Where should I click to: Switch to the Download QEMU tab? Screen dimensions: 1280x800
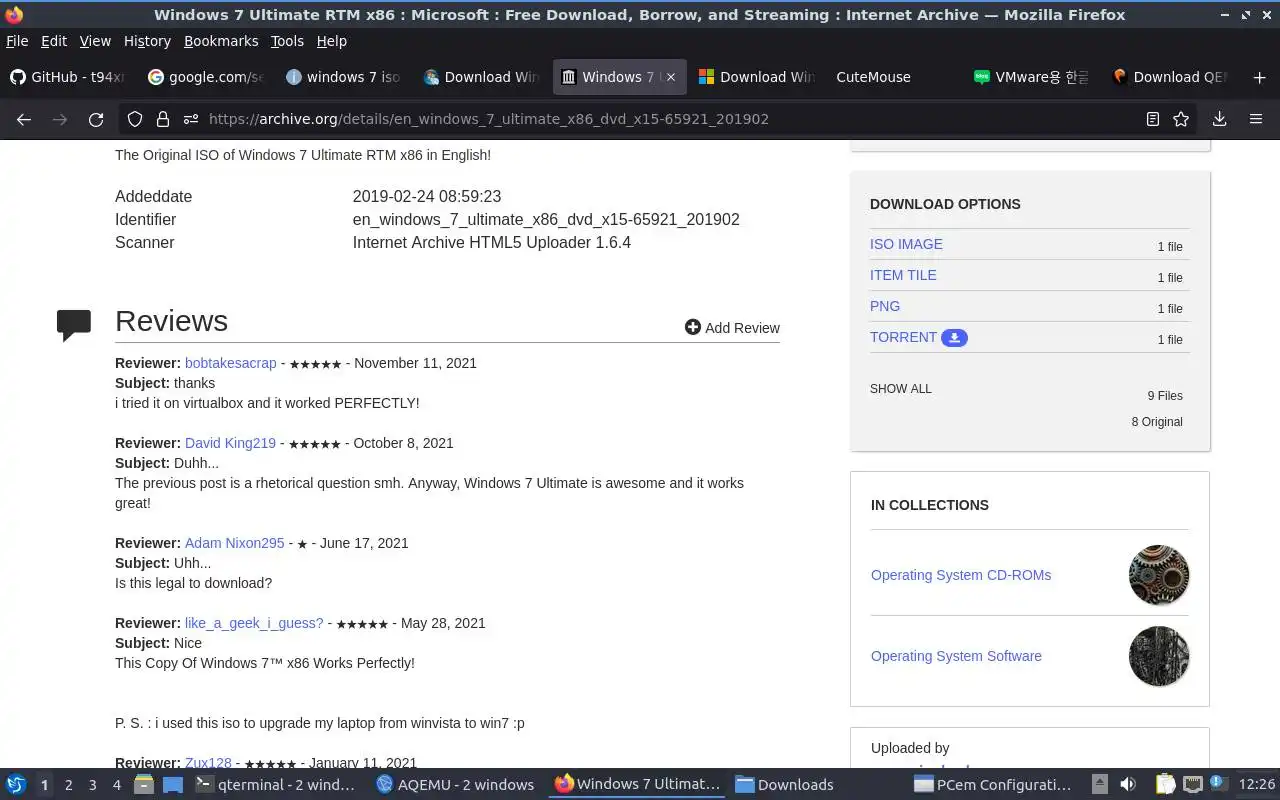1170,77
